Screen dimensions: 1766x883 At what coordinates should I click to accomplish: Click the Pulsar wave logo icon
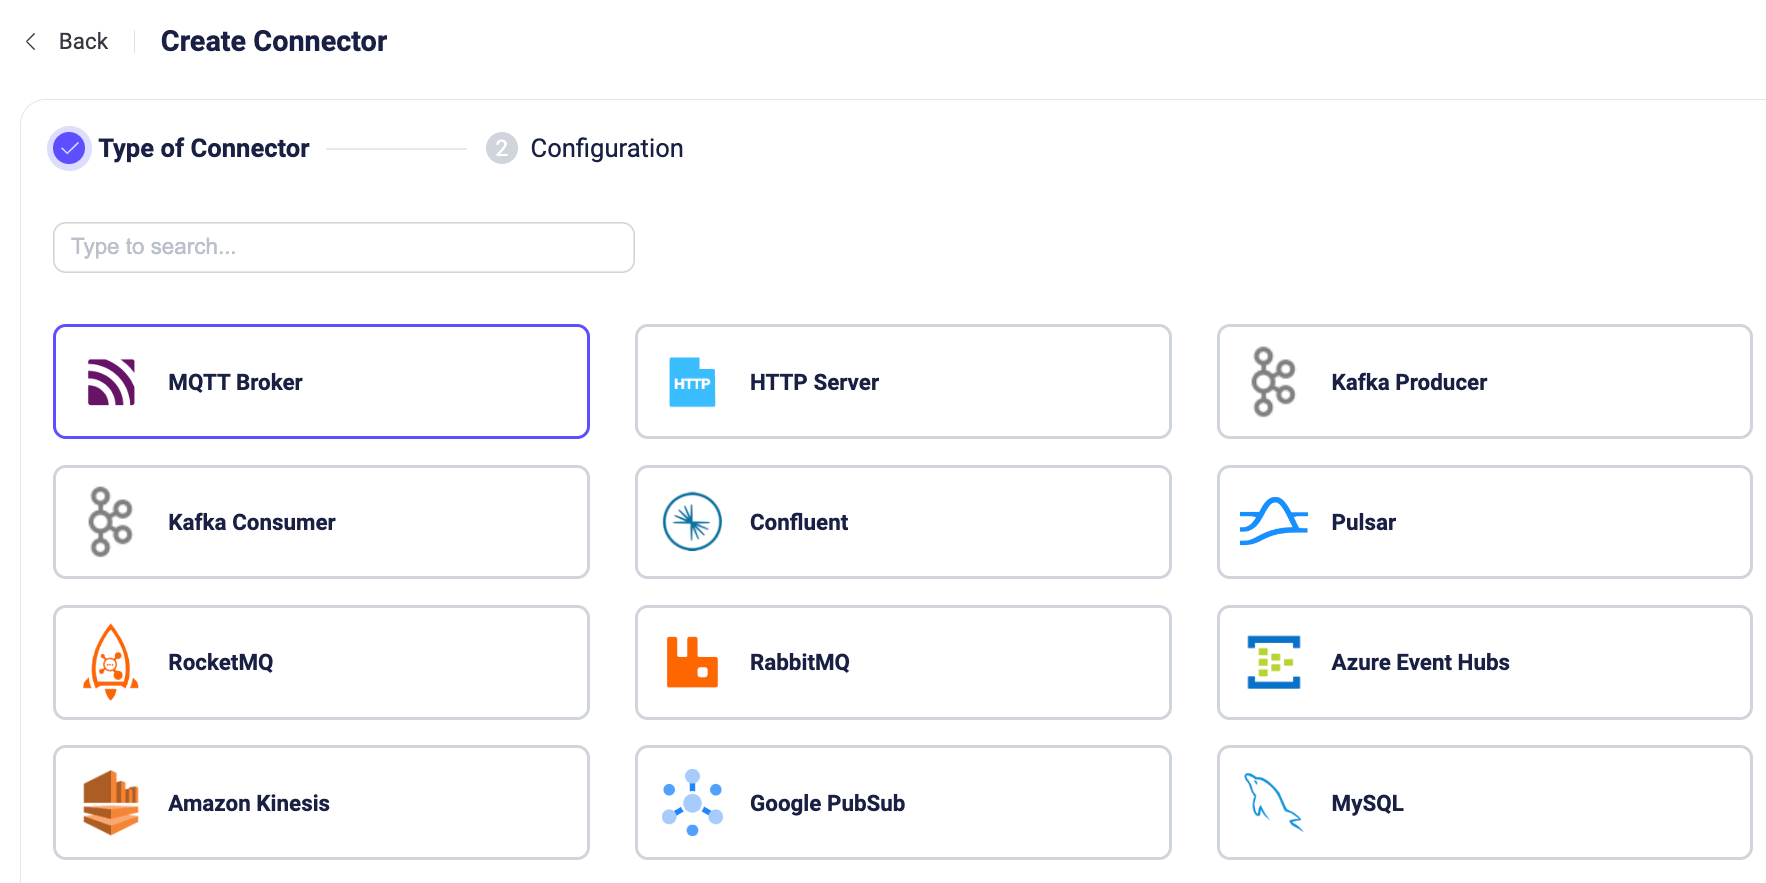click(1273, 522)
